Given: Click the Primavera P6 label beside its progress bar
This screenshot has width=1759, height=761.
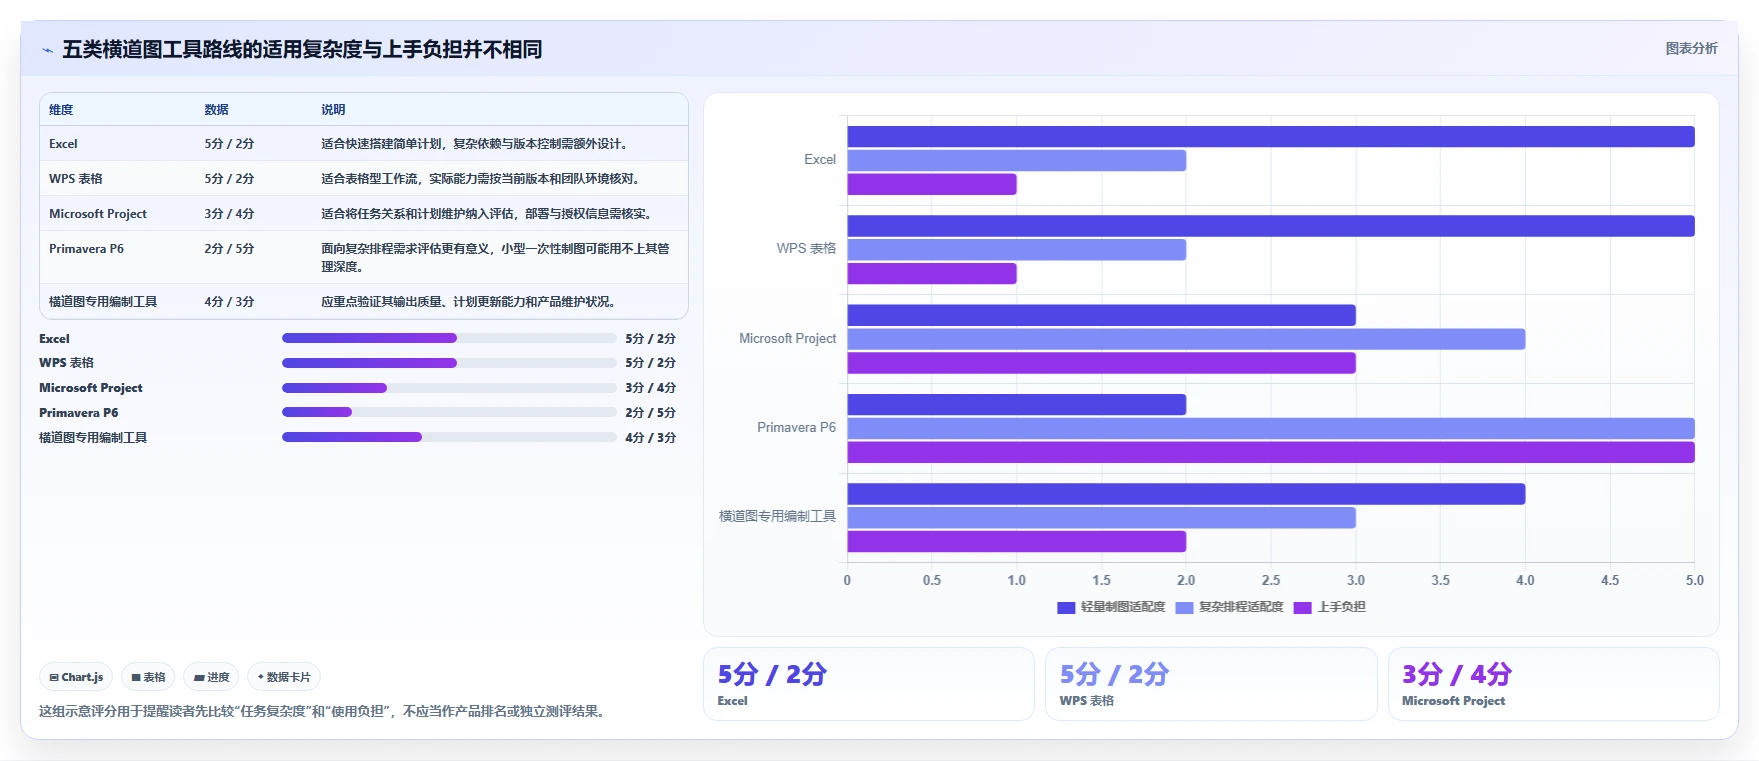Looking at the screenshot, I should click(78, 413).
